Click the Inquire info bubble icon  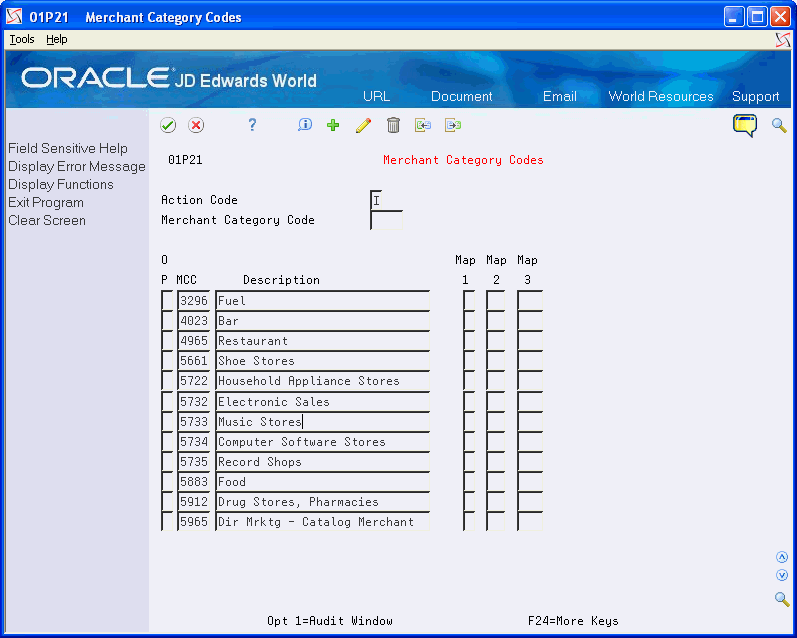click(304, 125)
